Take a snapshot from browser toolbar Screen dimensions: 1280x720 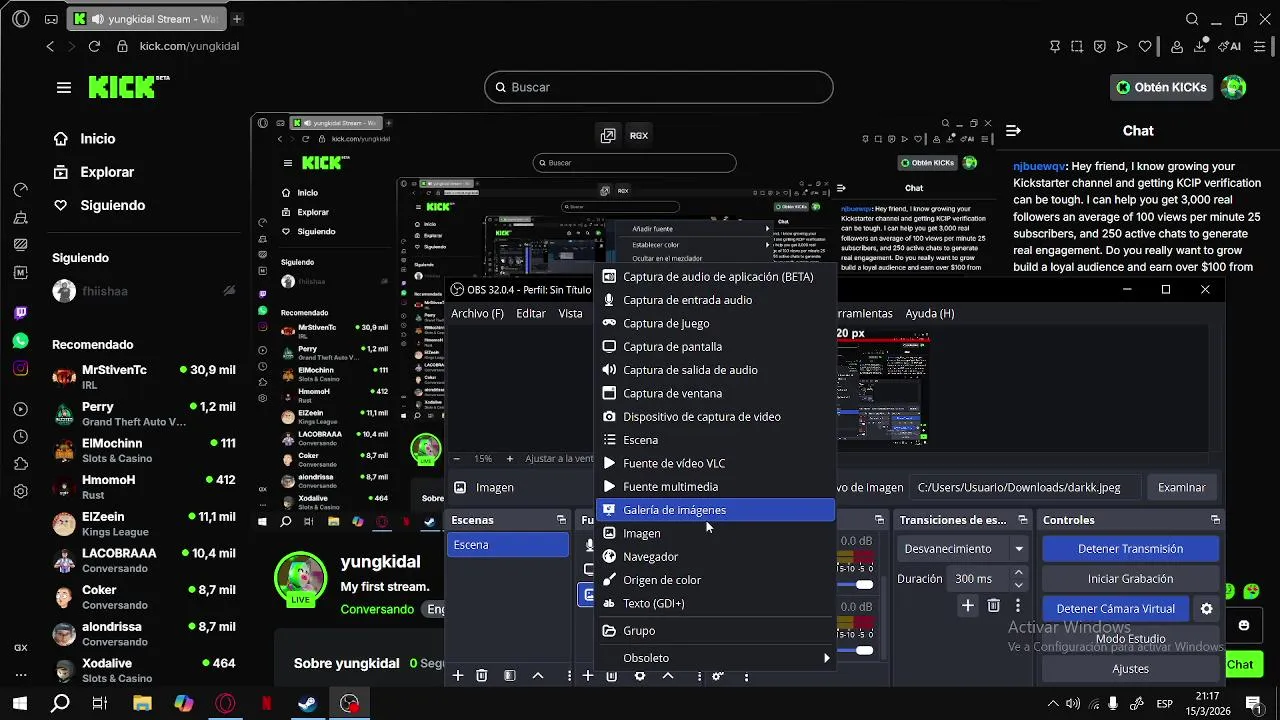point(1077,46)
